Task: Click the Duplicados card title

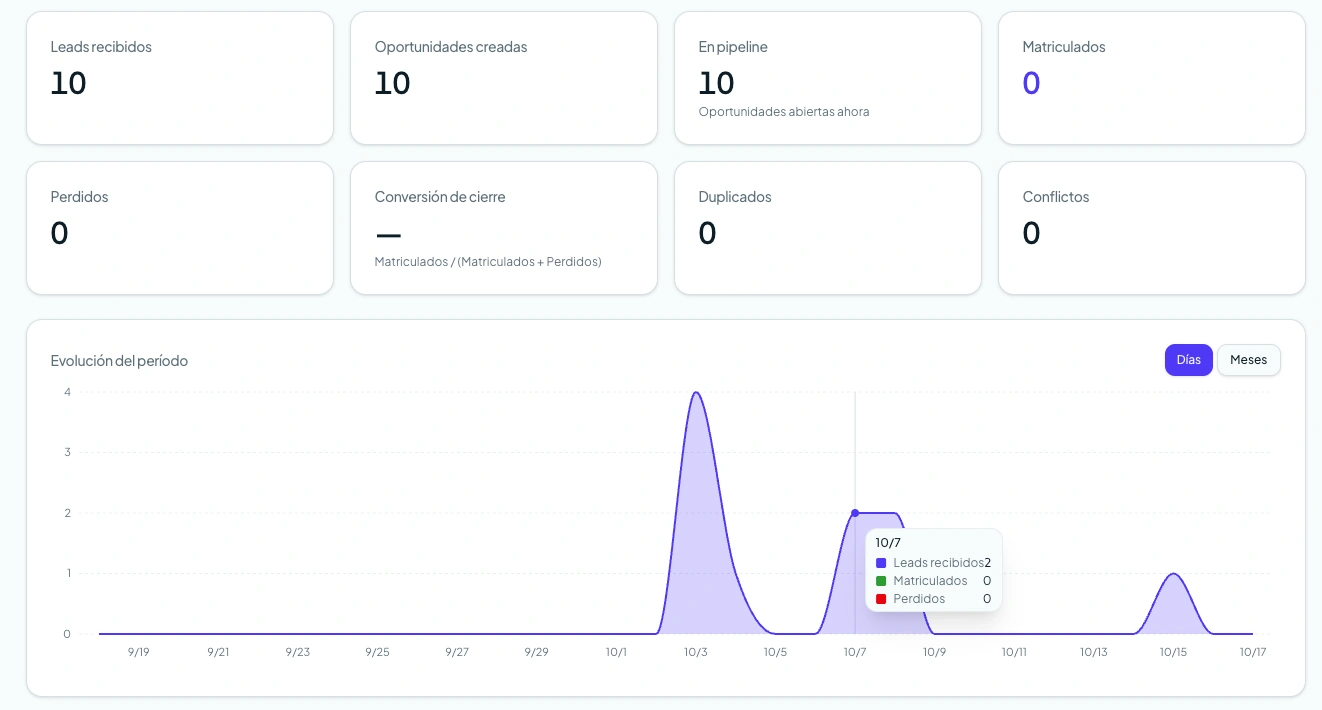Action: click(735, 197)
